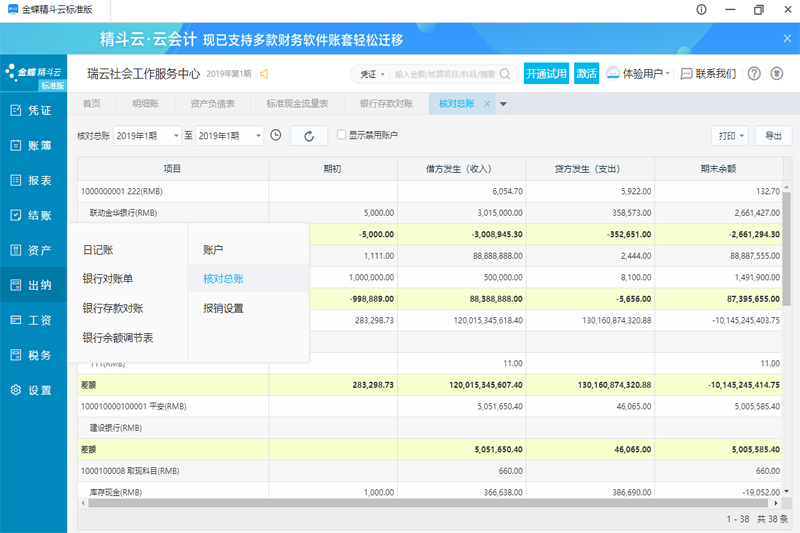The height and width of the screenshot is (533, 800).
Task: Expand the tab list overflow arrow
Action: pos(503,104)
